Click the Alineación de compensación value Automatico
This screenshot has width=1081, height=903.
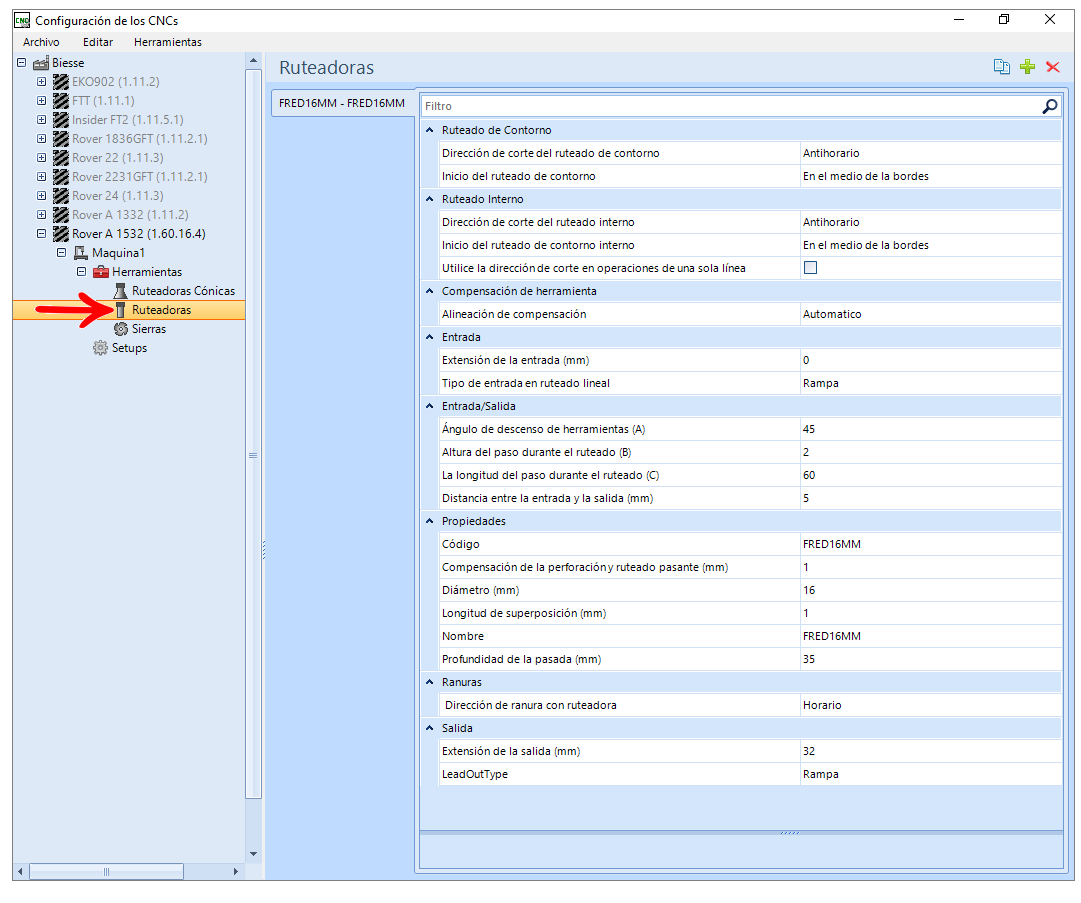(x=931, y=314)
